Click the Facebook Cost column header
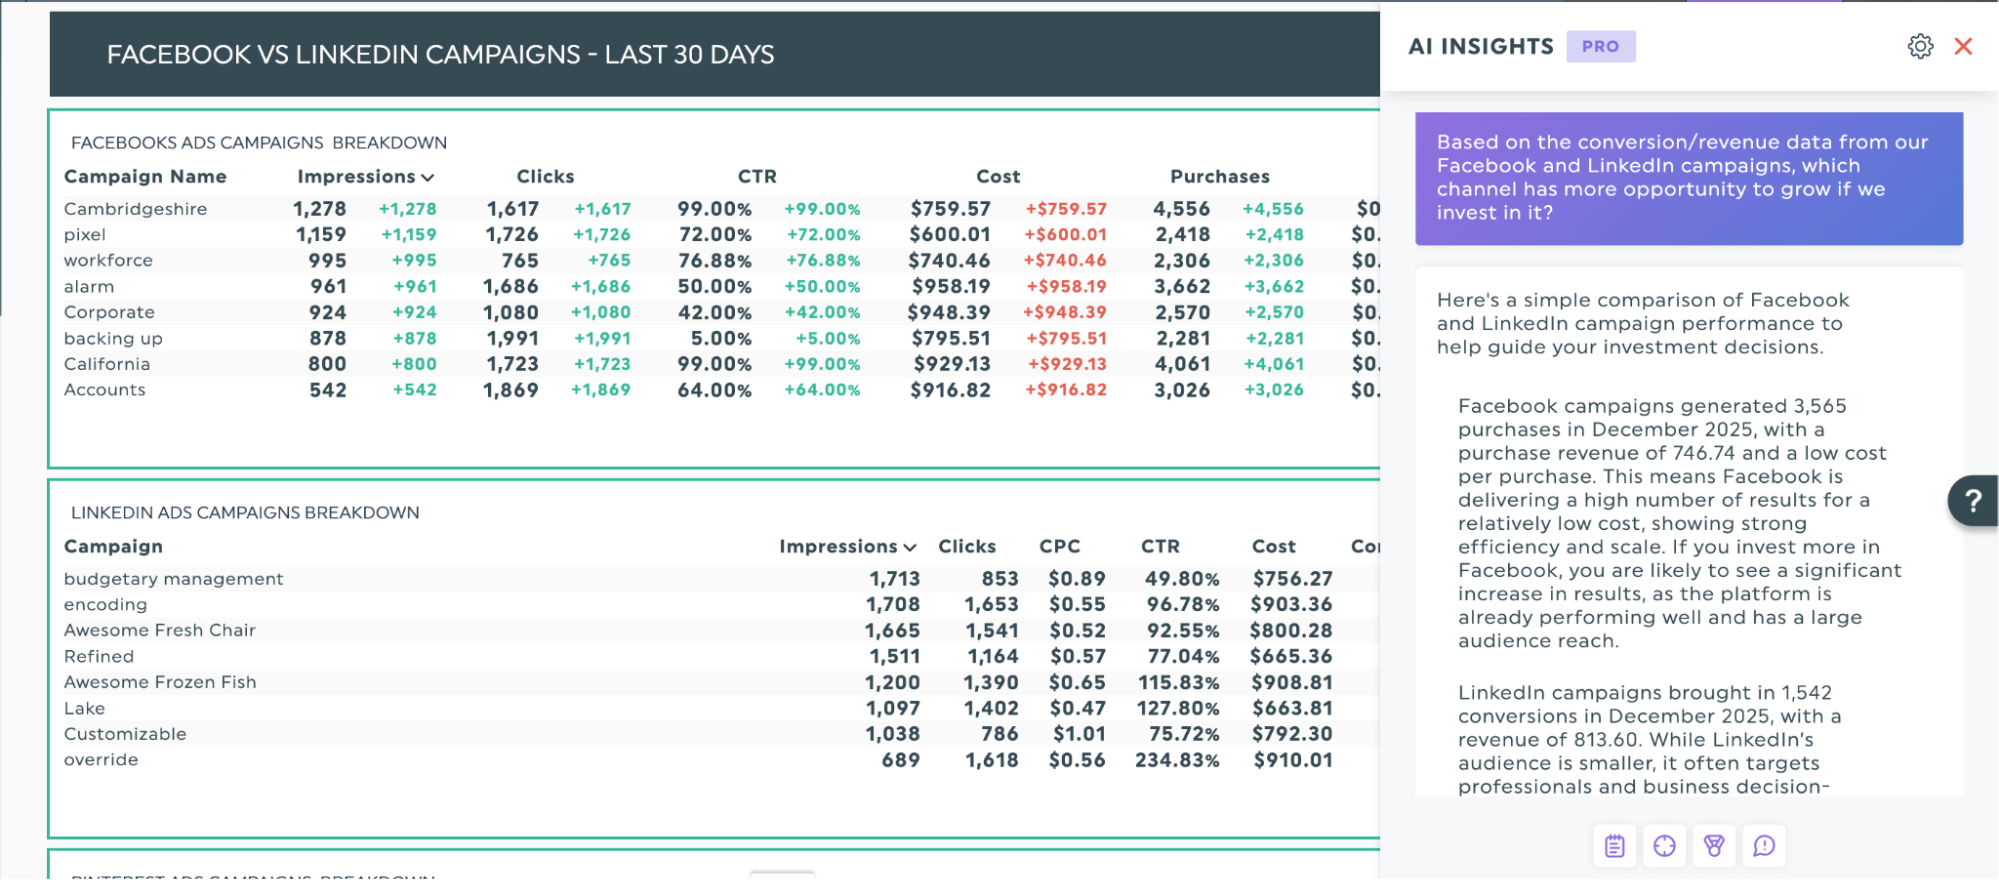 [x=998, y=177]
